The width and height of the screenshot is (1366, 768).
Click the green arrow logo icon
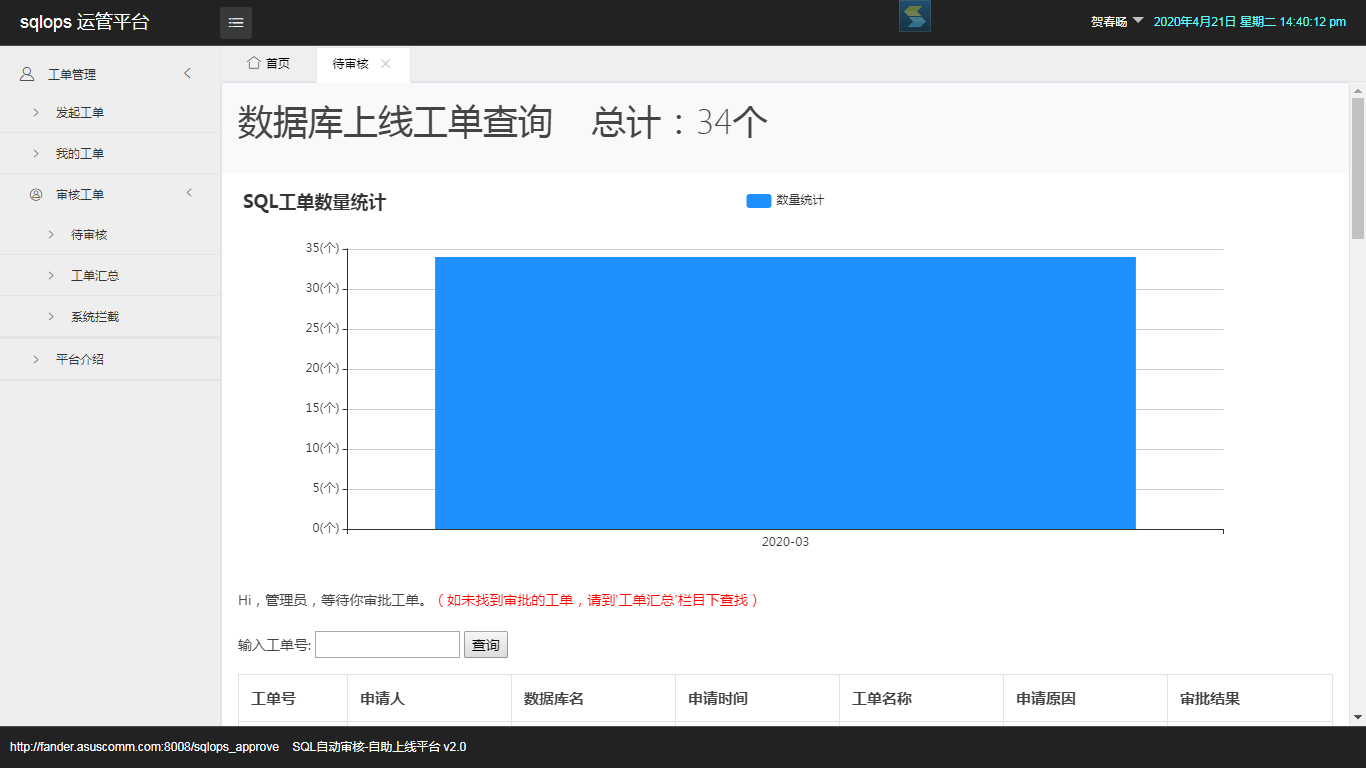pos(914,16)
